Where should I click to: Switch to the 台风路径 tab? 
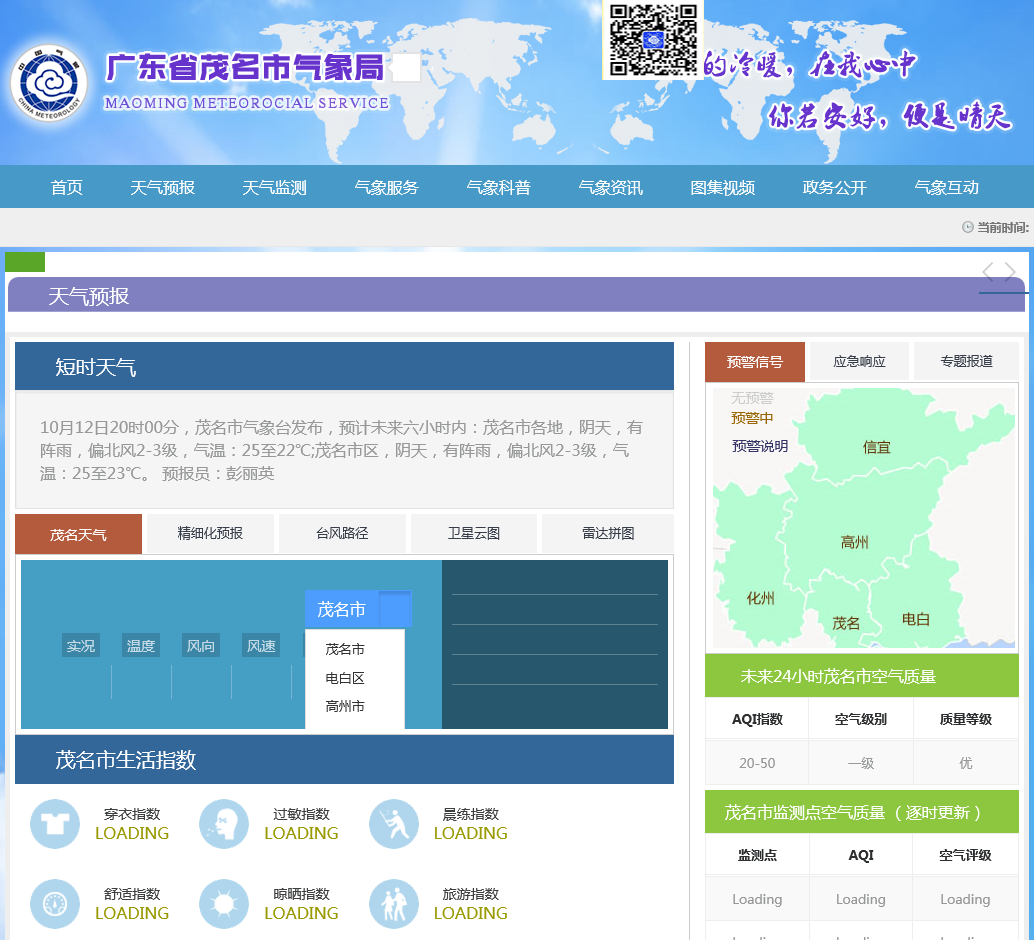click(342, 533)
